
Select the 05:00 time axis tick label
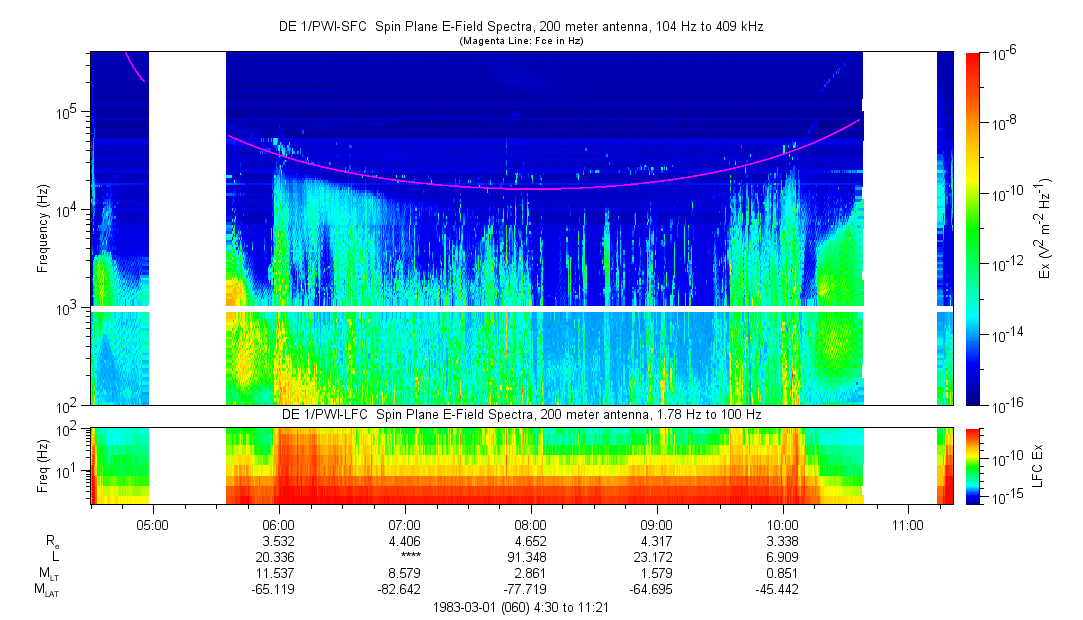click(x=152, y=522)
